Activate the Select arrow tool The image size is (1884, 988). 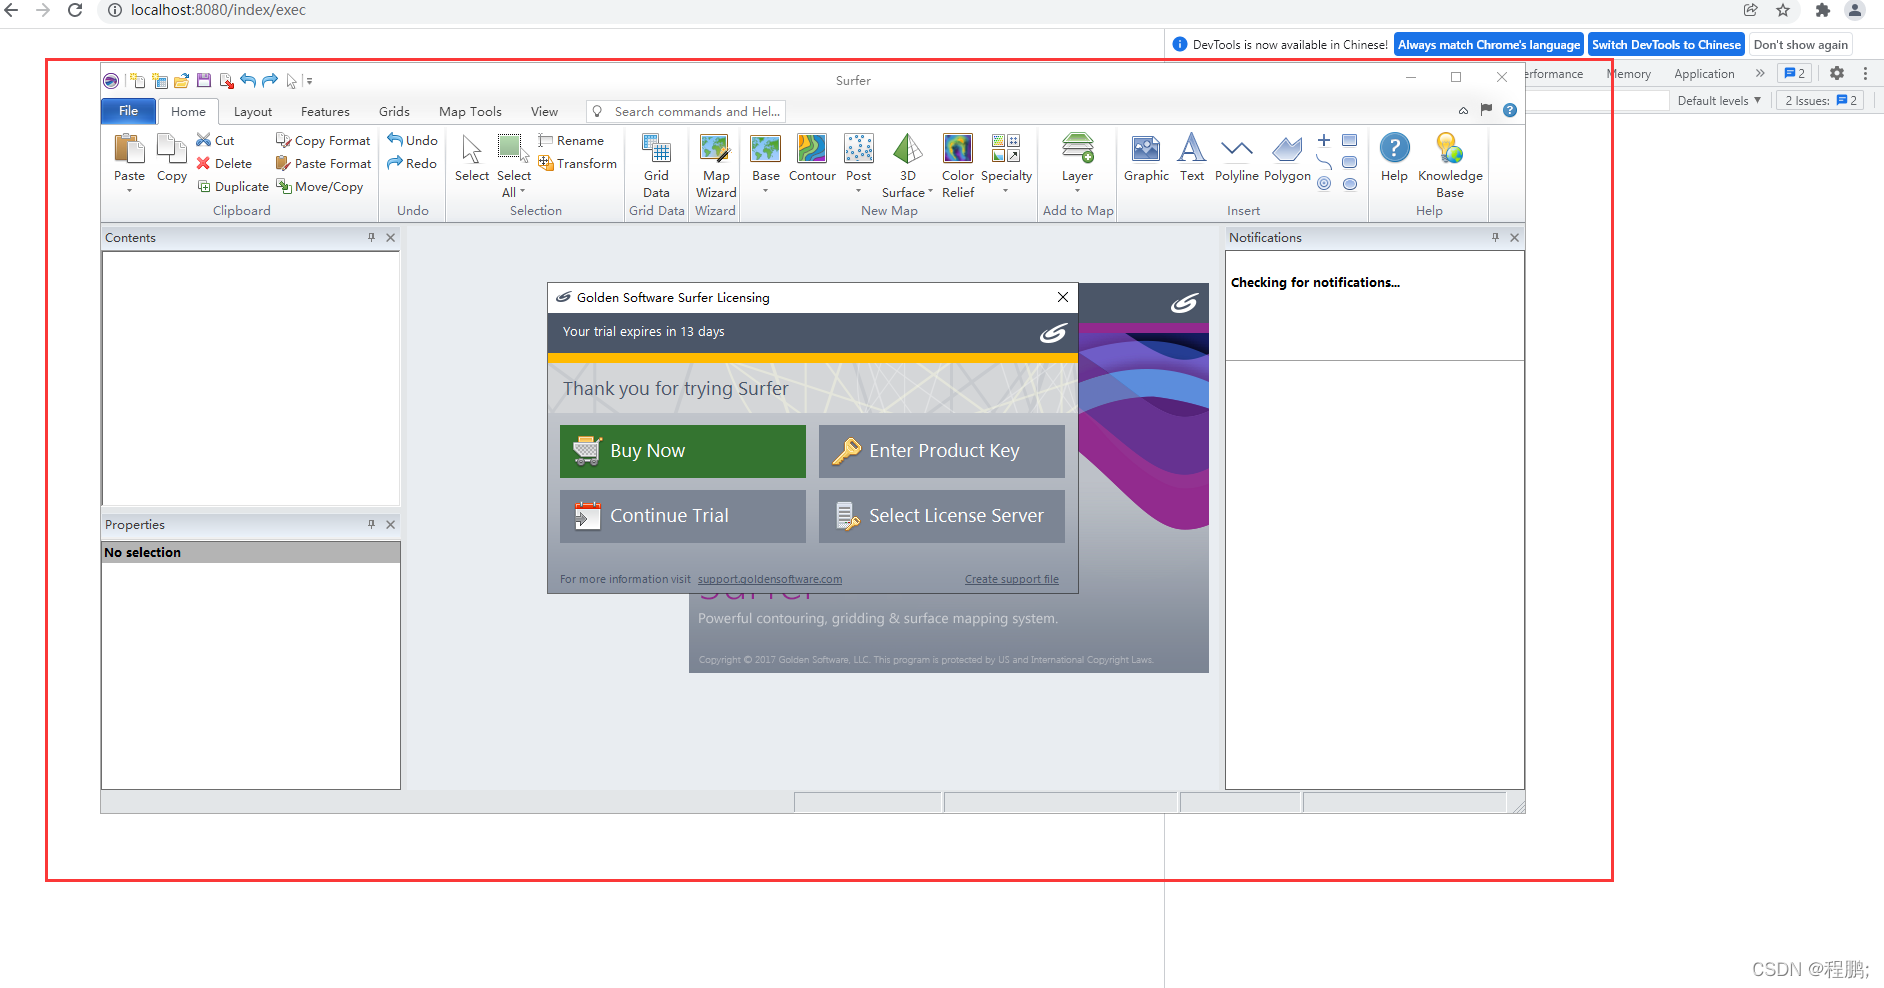point(472,158)
